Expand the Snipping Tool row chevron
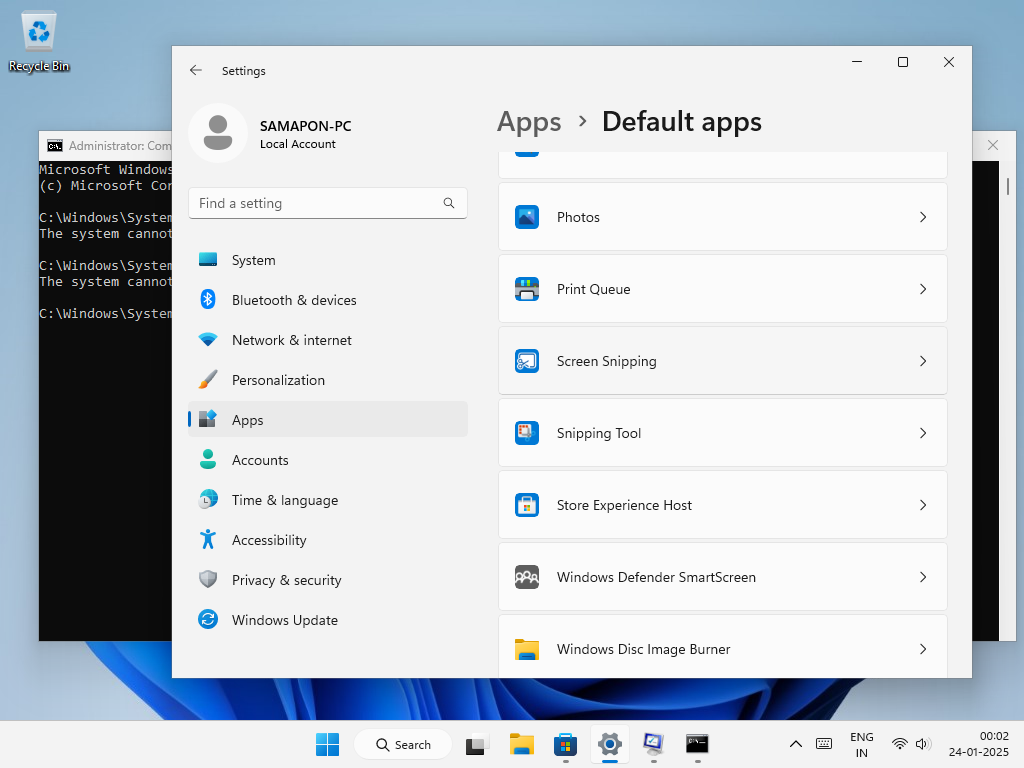Screen dimensions: 1024x768 [x=923, y=432]
